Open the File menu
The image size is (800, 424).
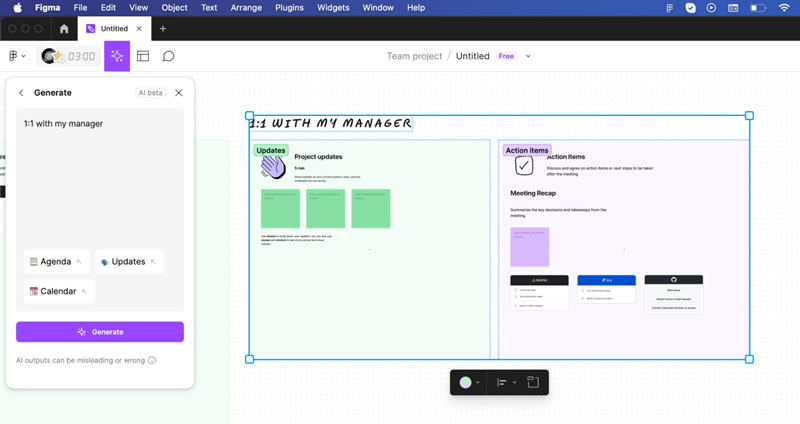click(80, 8)
